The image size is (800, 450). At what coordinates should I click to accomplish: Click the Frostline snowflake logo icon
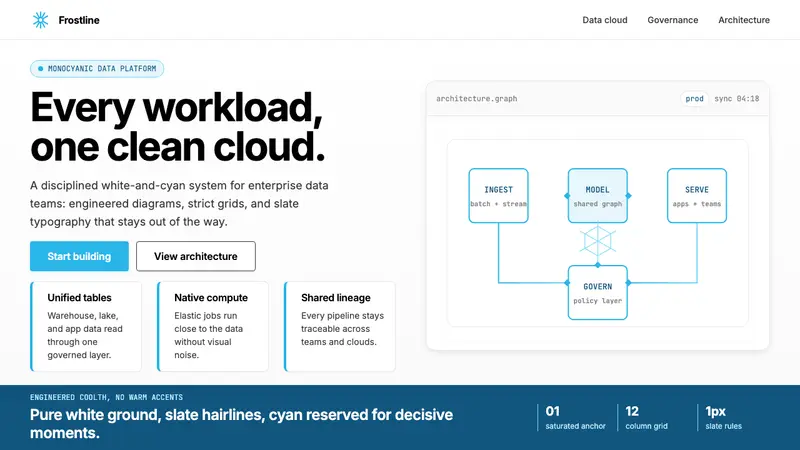[40, 20]
